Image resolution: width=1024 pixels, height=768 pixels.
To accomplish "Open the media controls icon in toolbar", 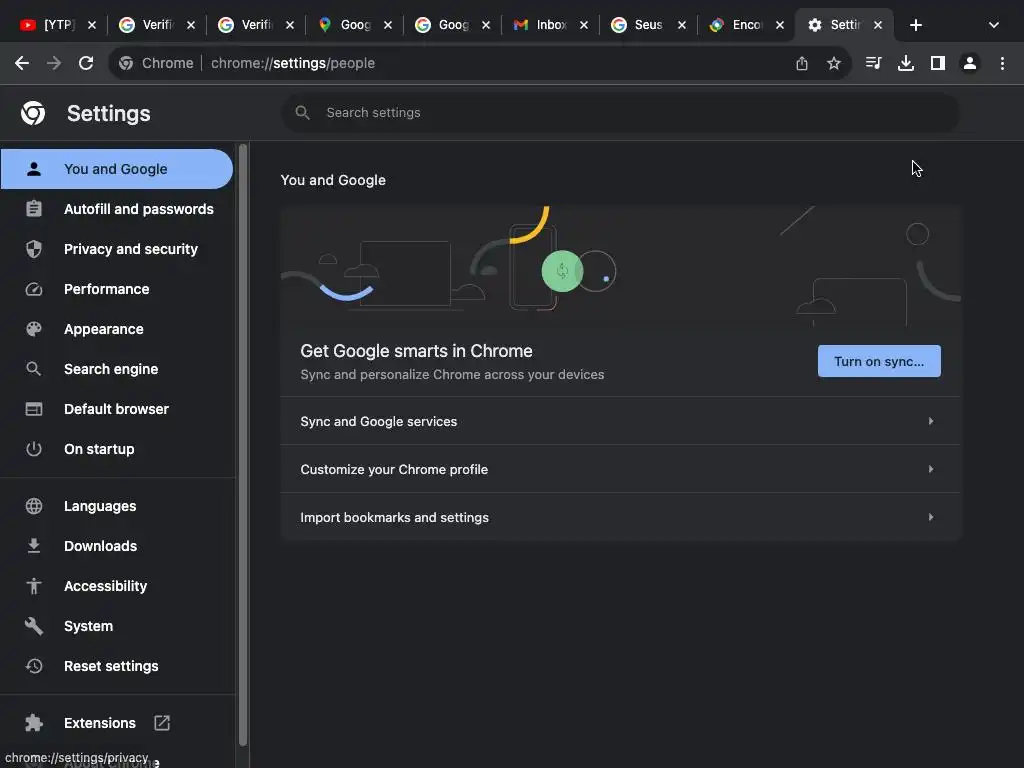I will point(873,63).
